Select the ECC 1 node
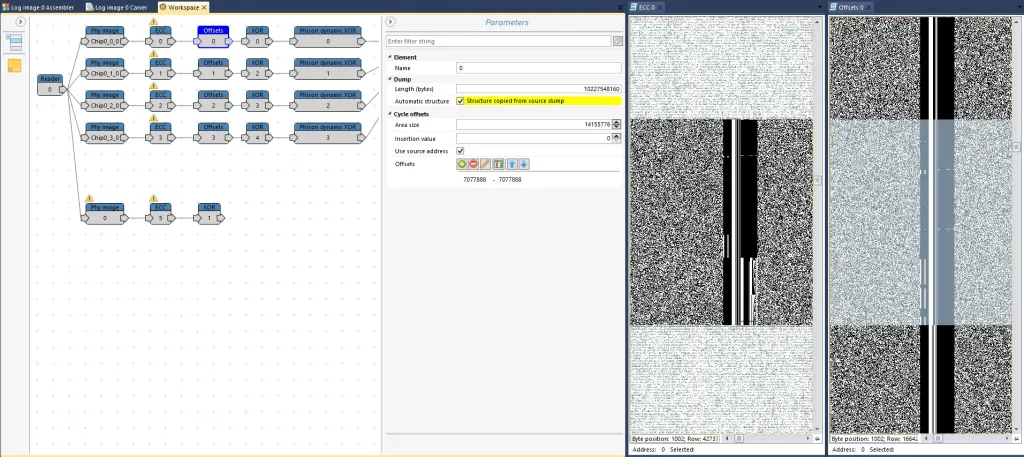Screen dimensions: 1024x457 (160, 69)
